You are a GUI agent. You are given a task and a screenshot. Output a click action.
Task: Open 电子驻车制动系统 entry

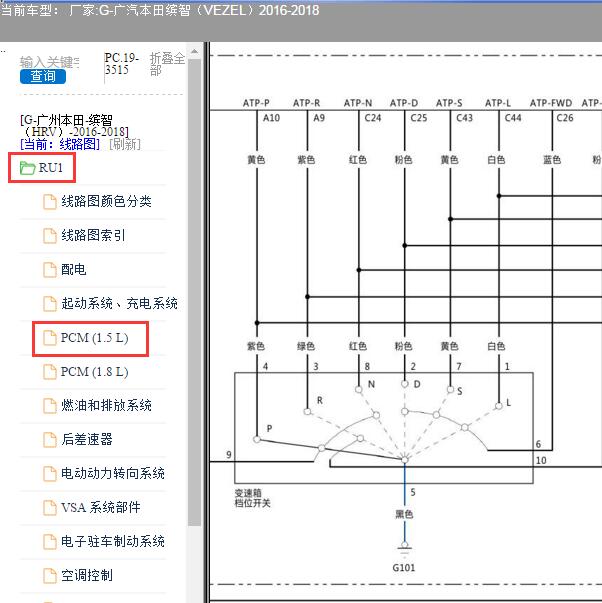pos(113,541)
